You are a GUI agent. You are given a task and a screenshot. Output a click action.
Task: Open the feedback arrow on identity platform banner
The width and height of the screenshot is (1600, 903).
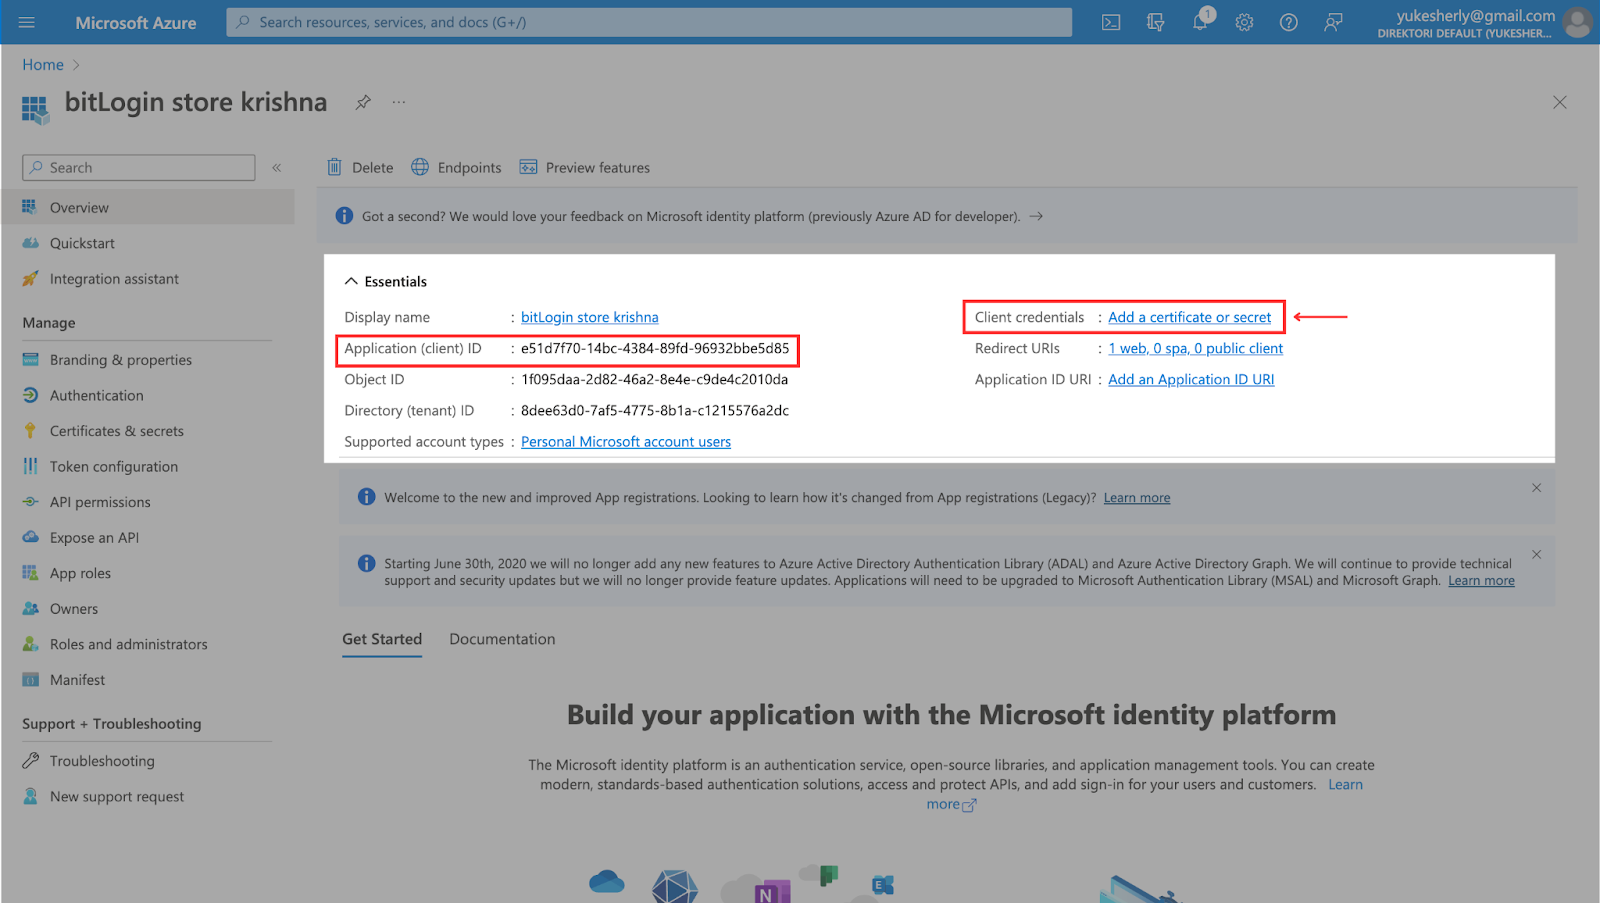pos(1036,216)
